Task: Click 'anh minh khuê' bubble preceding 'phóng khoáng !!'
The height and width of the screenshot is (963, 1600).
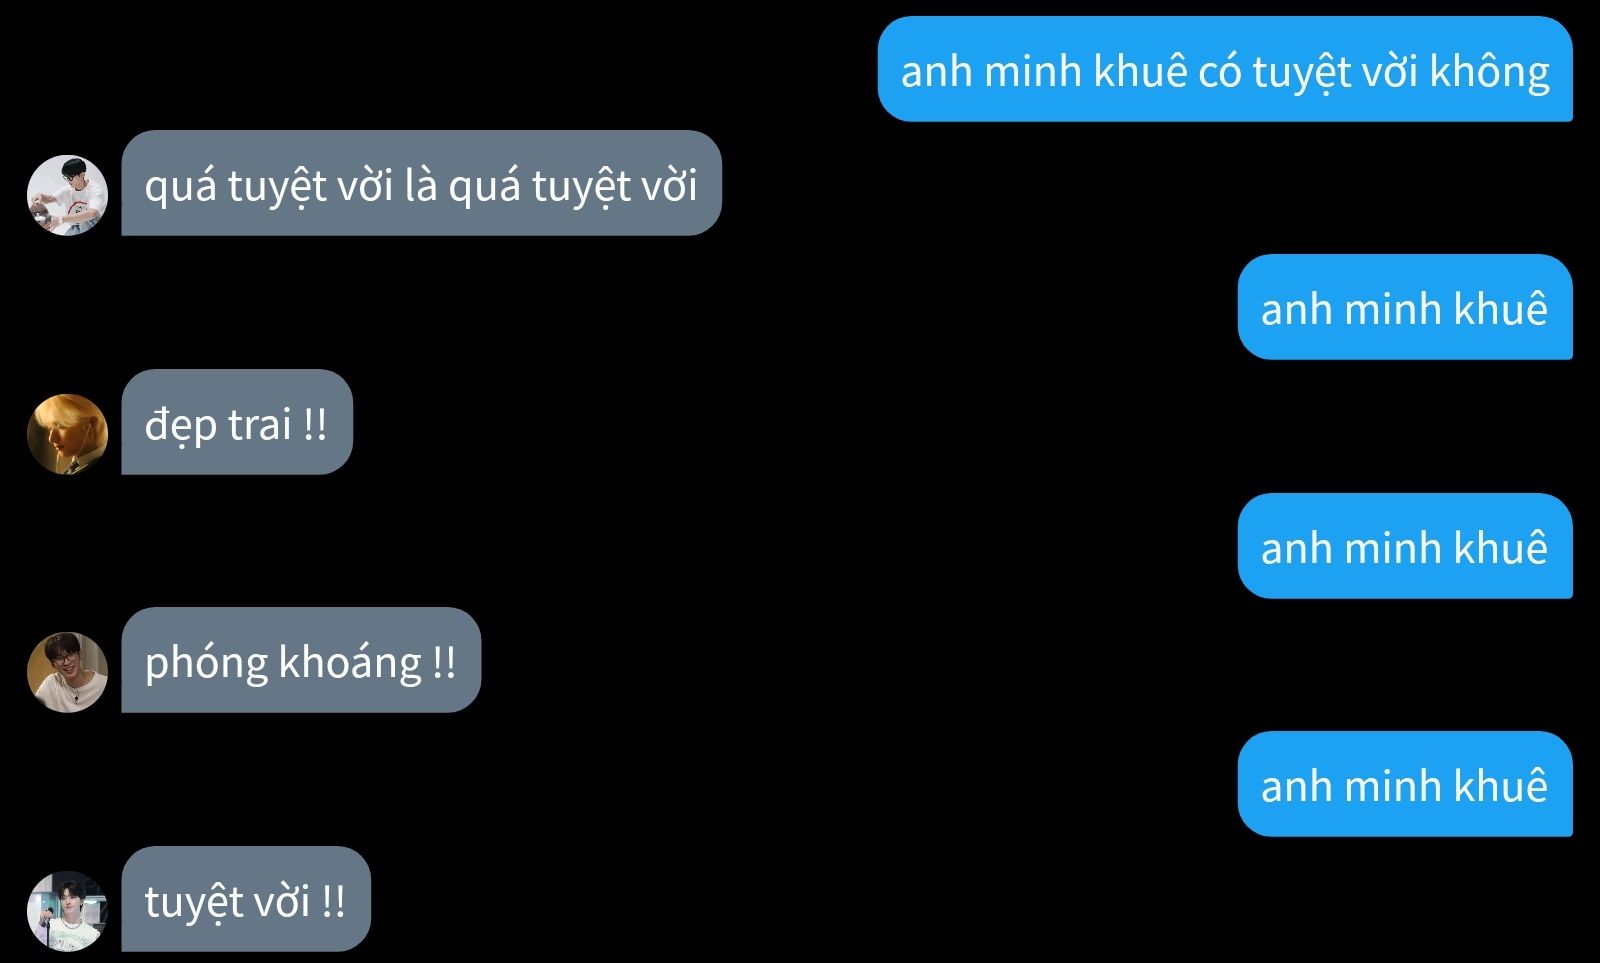Action: (1405, 546)
